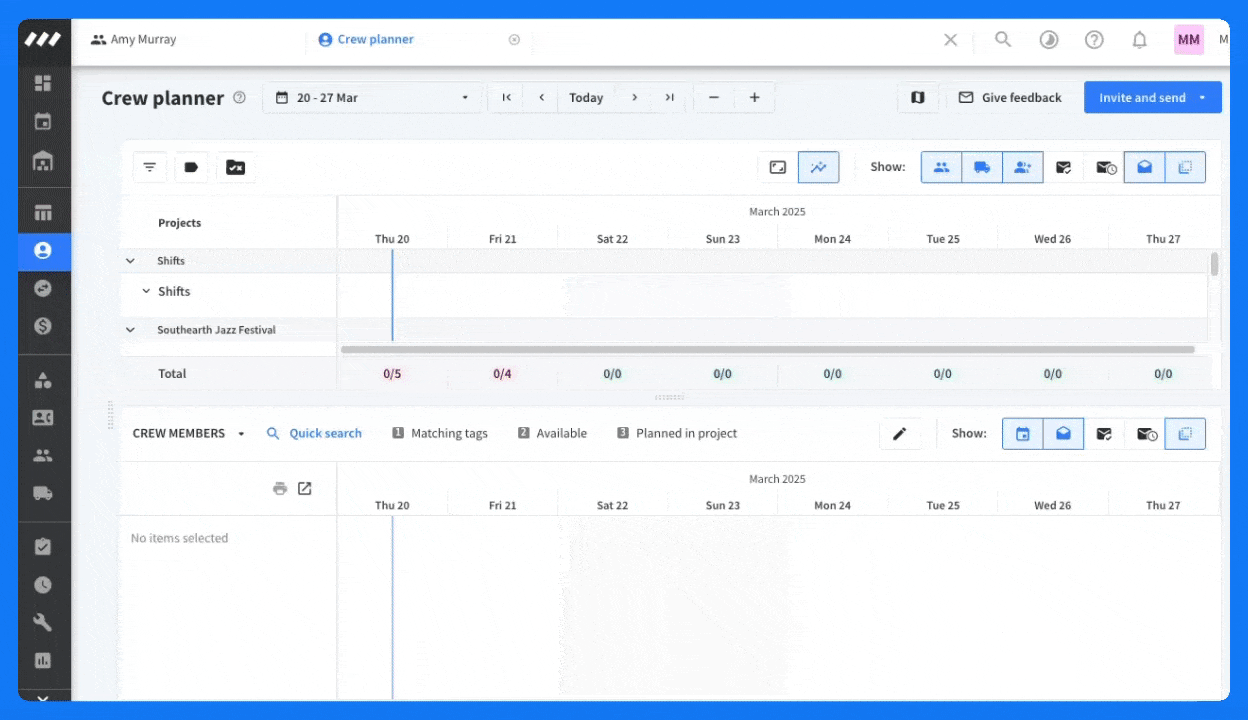Select the Available filter tab

coord(552,434)
